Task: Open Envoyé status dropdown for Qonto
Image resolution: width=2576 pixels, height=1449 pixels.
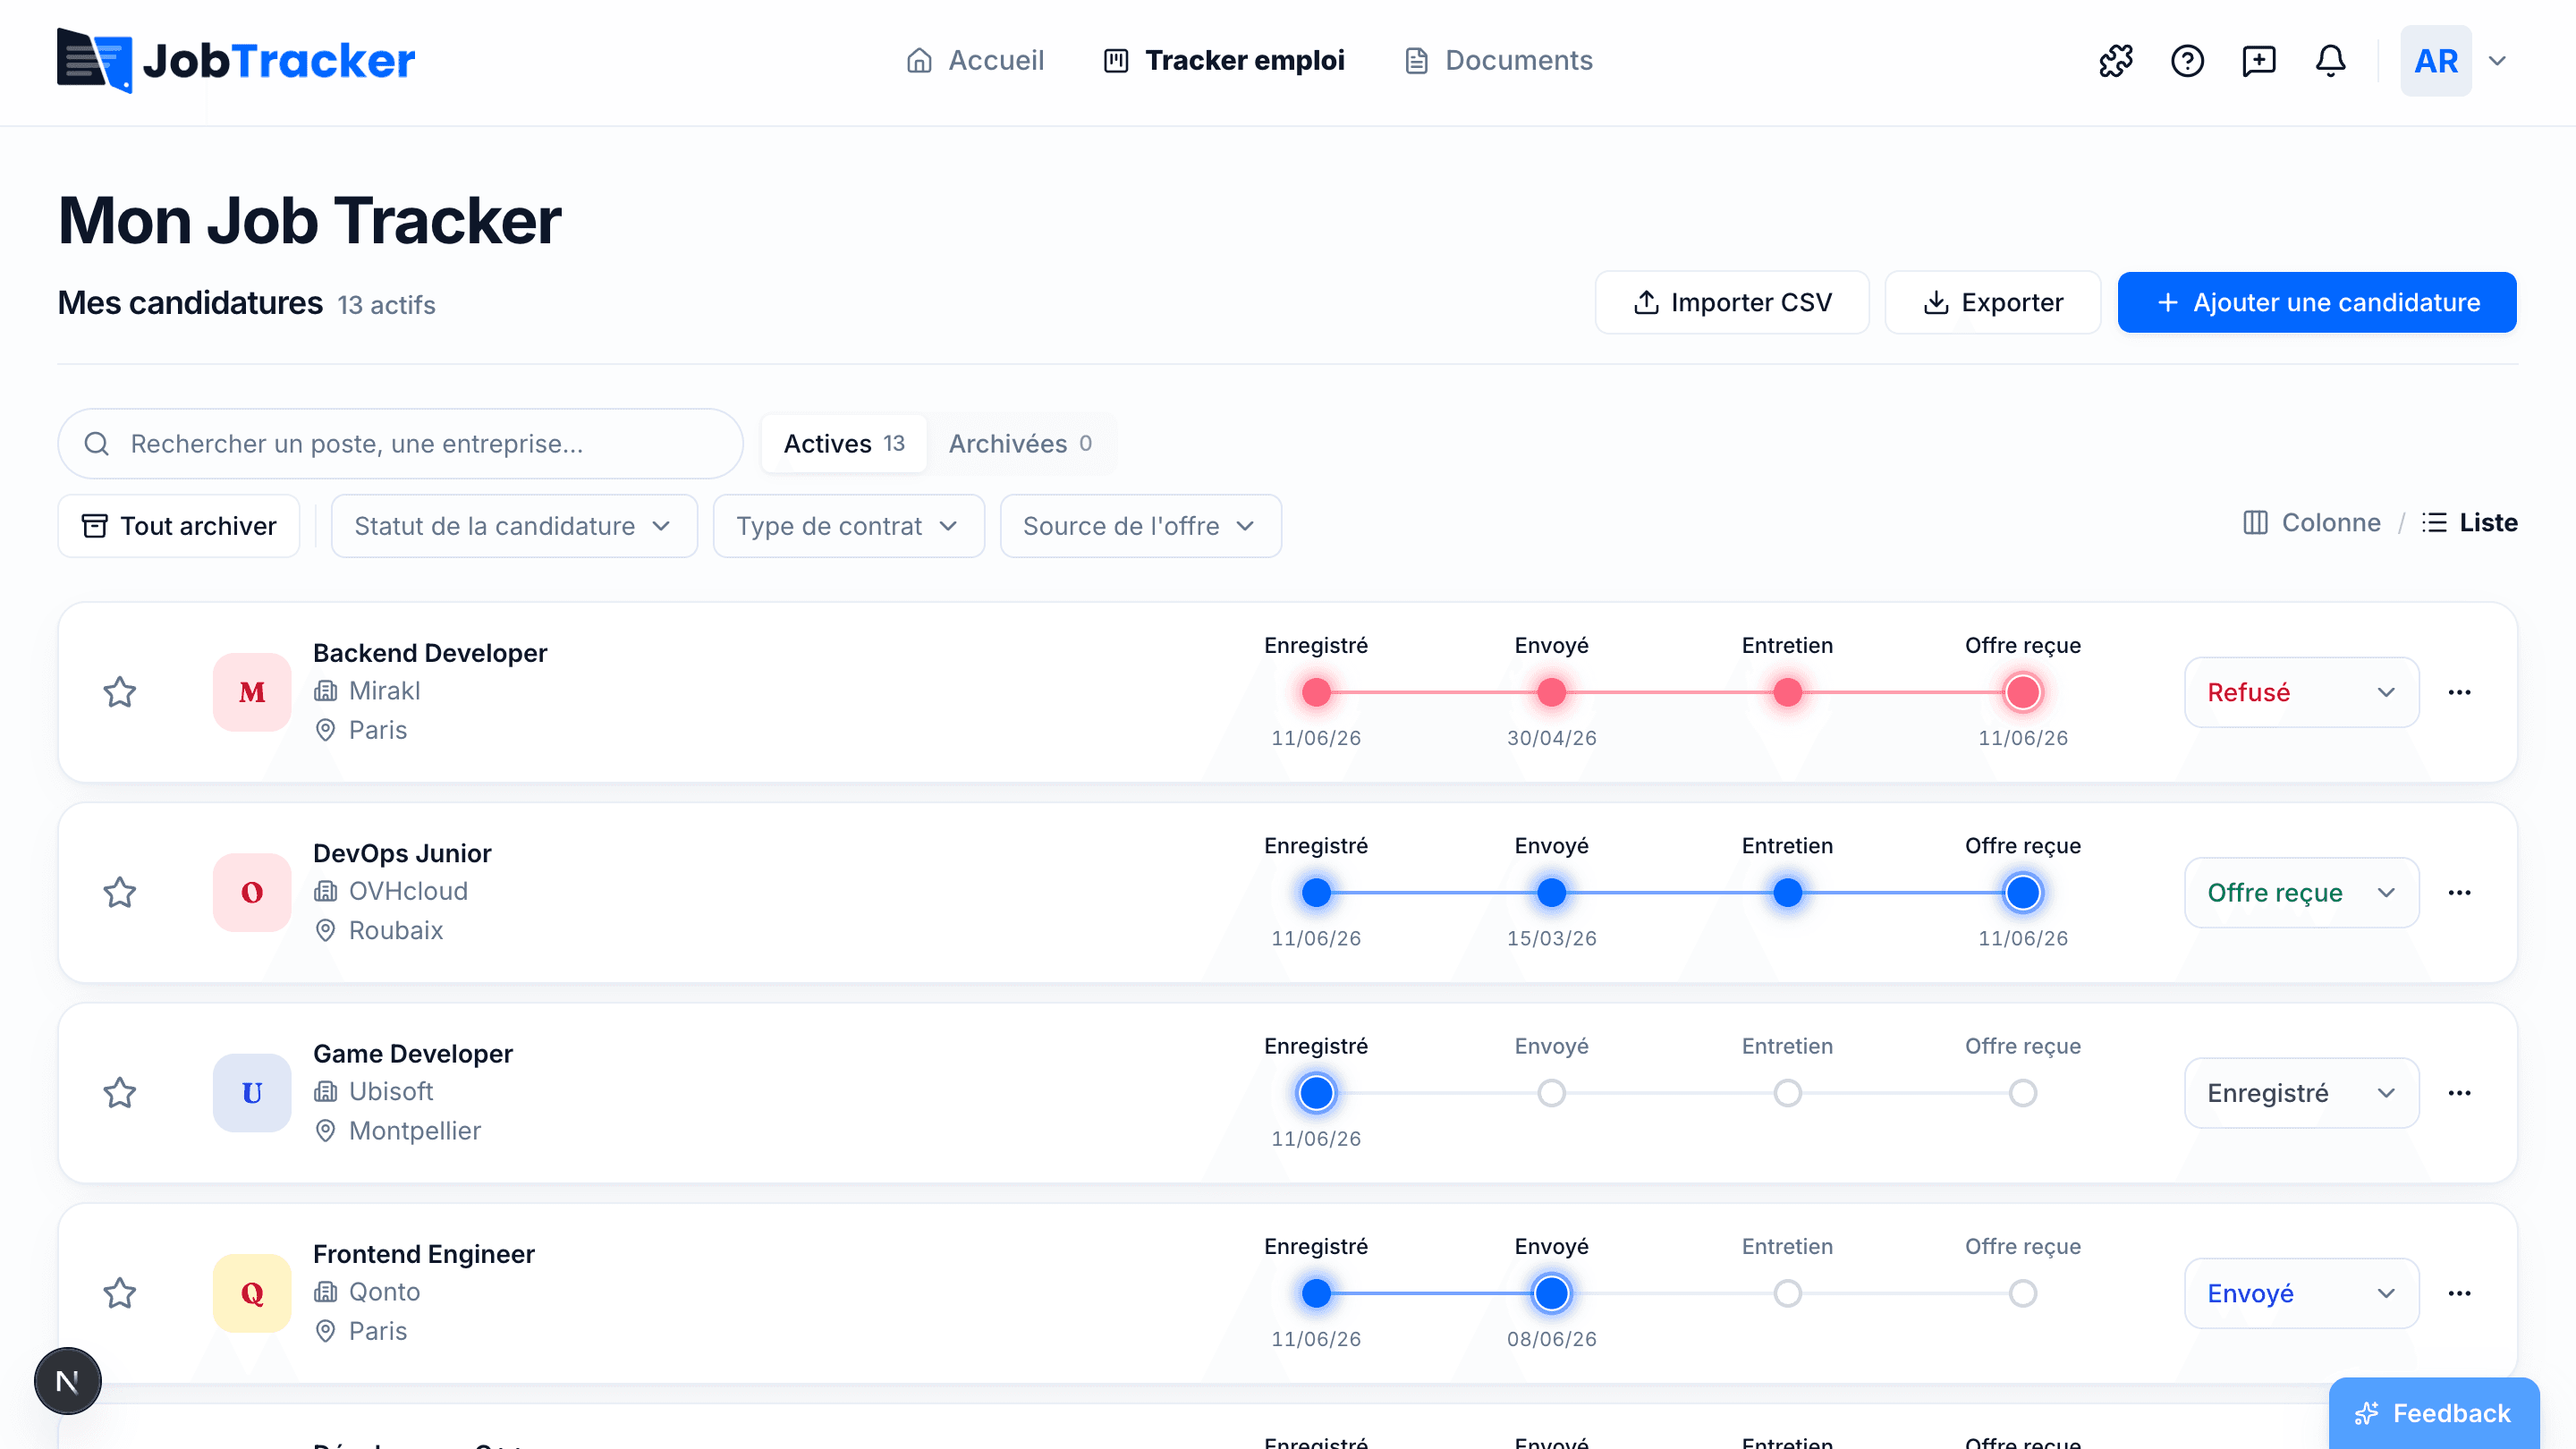Action: click(x=2302, y=1293)
